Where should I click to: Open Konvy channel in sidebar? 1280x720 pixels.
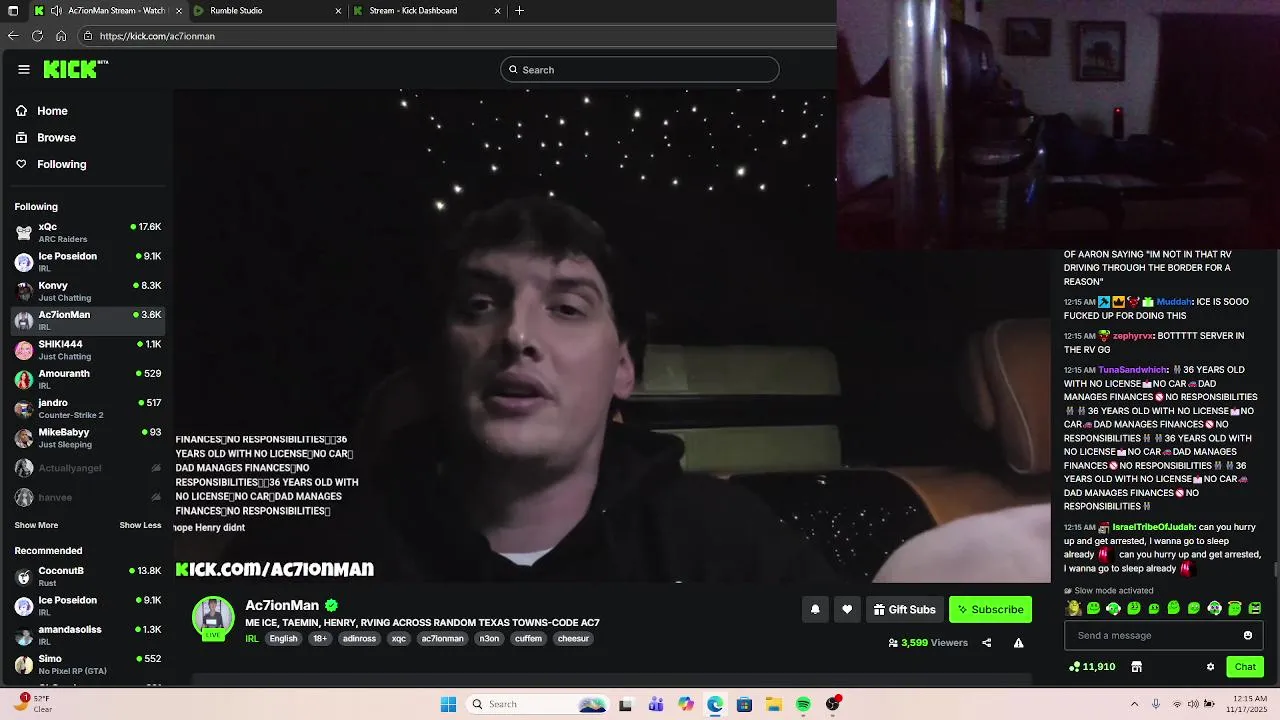point(88,291)
